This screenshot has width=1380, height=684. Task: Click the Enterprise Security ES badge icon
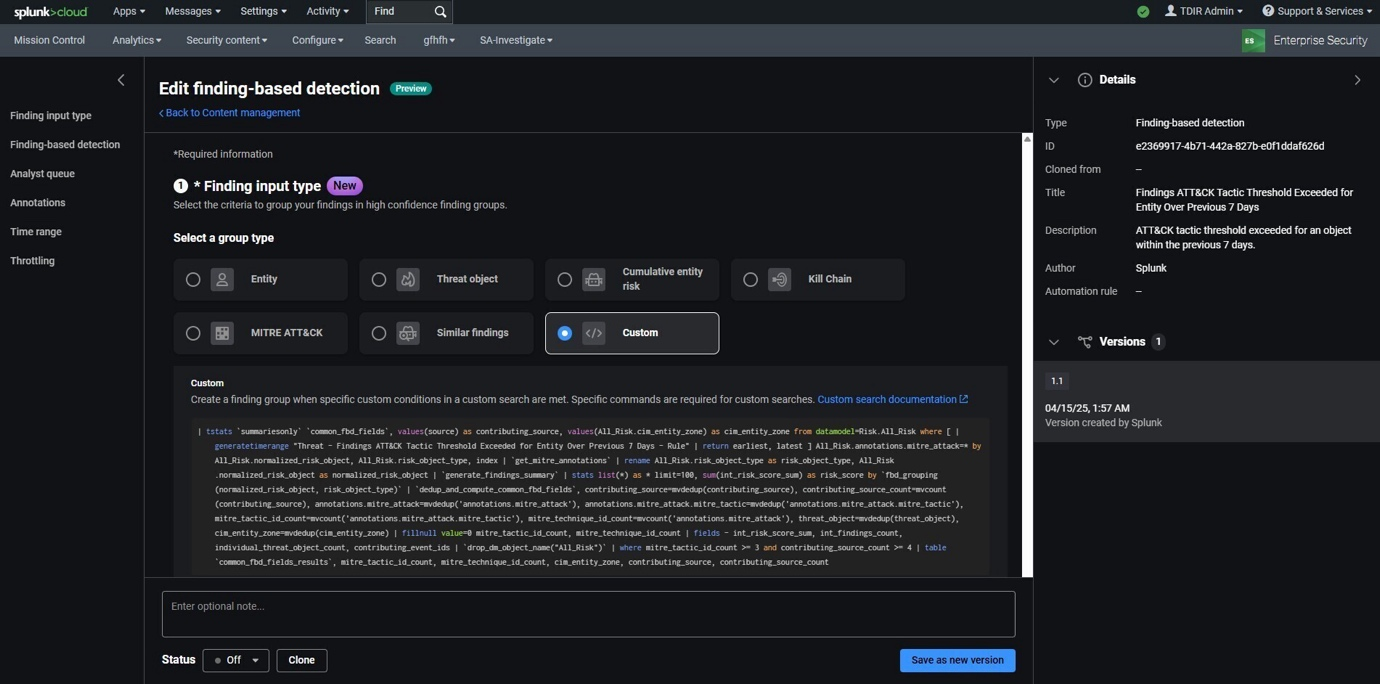coord(1253,41)
